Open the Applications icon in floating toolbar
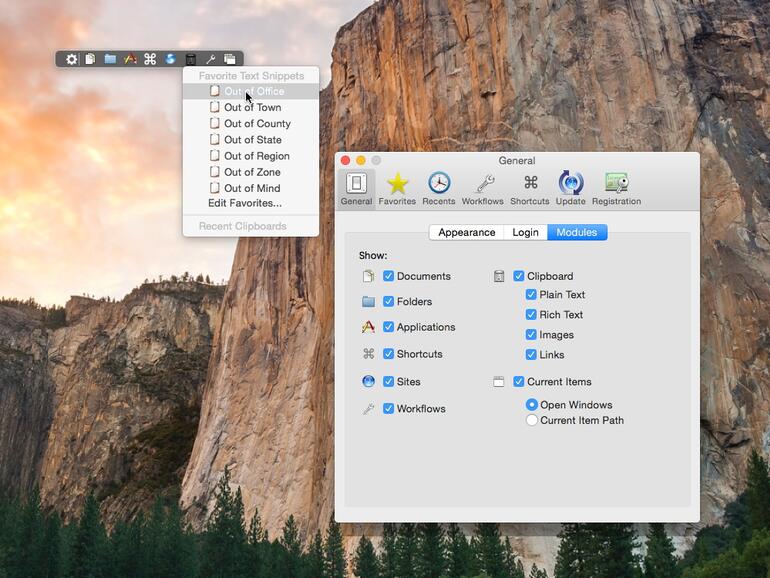The width and height of the screenshot is (770, 578). (130, 59)
